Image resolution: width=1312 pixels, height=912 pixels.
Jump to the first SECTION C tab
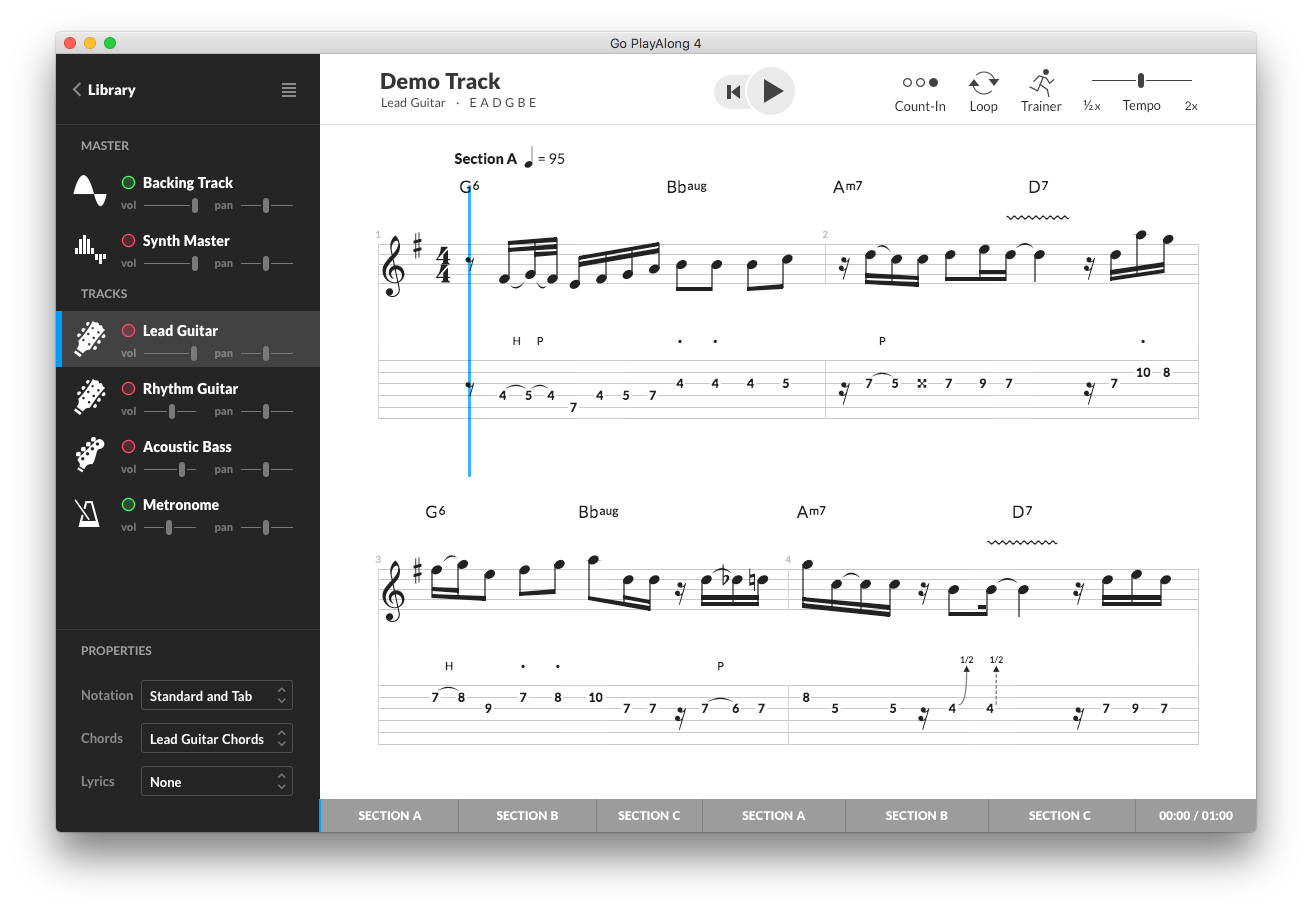point(649,816)
